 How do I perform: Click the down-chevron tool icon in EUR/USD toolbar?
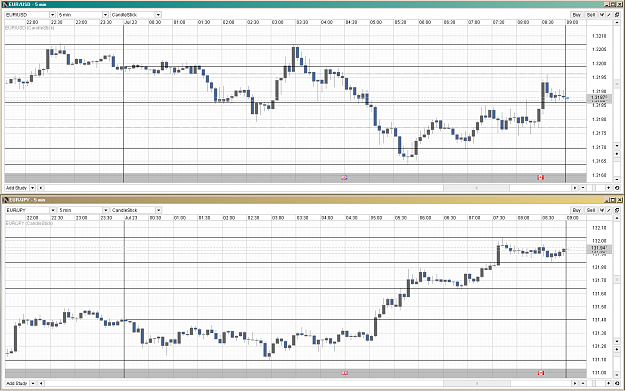tap(602, 15)
